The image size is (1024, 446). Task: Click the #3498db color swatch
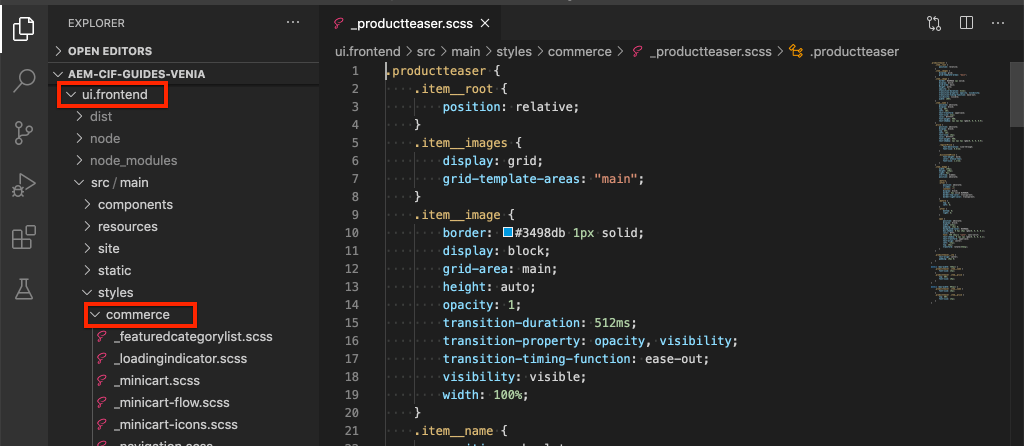click(x=507, y=233)
